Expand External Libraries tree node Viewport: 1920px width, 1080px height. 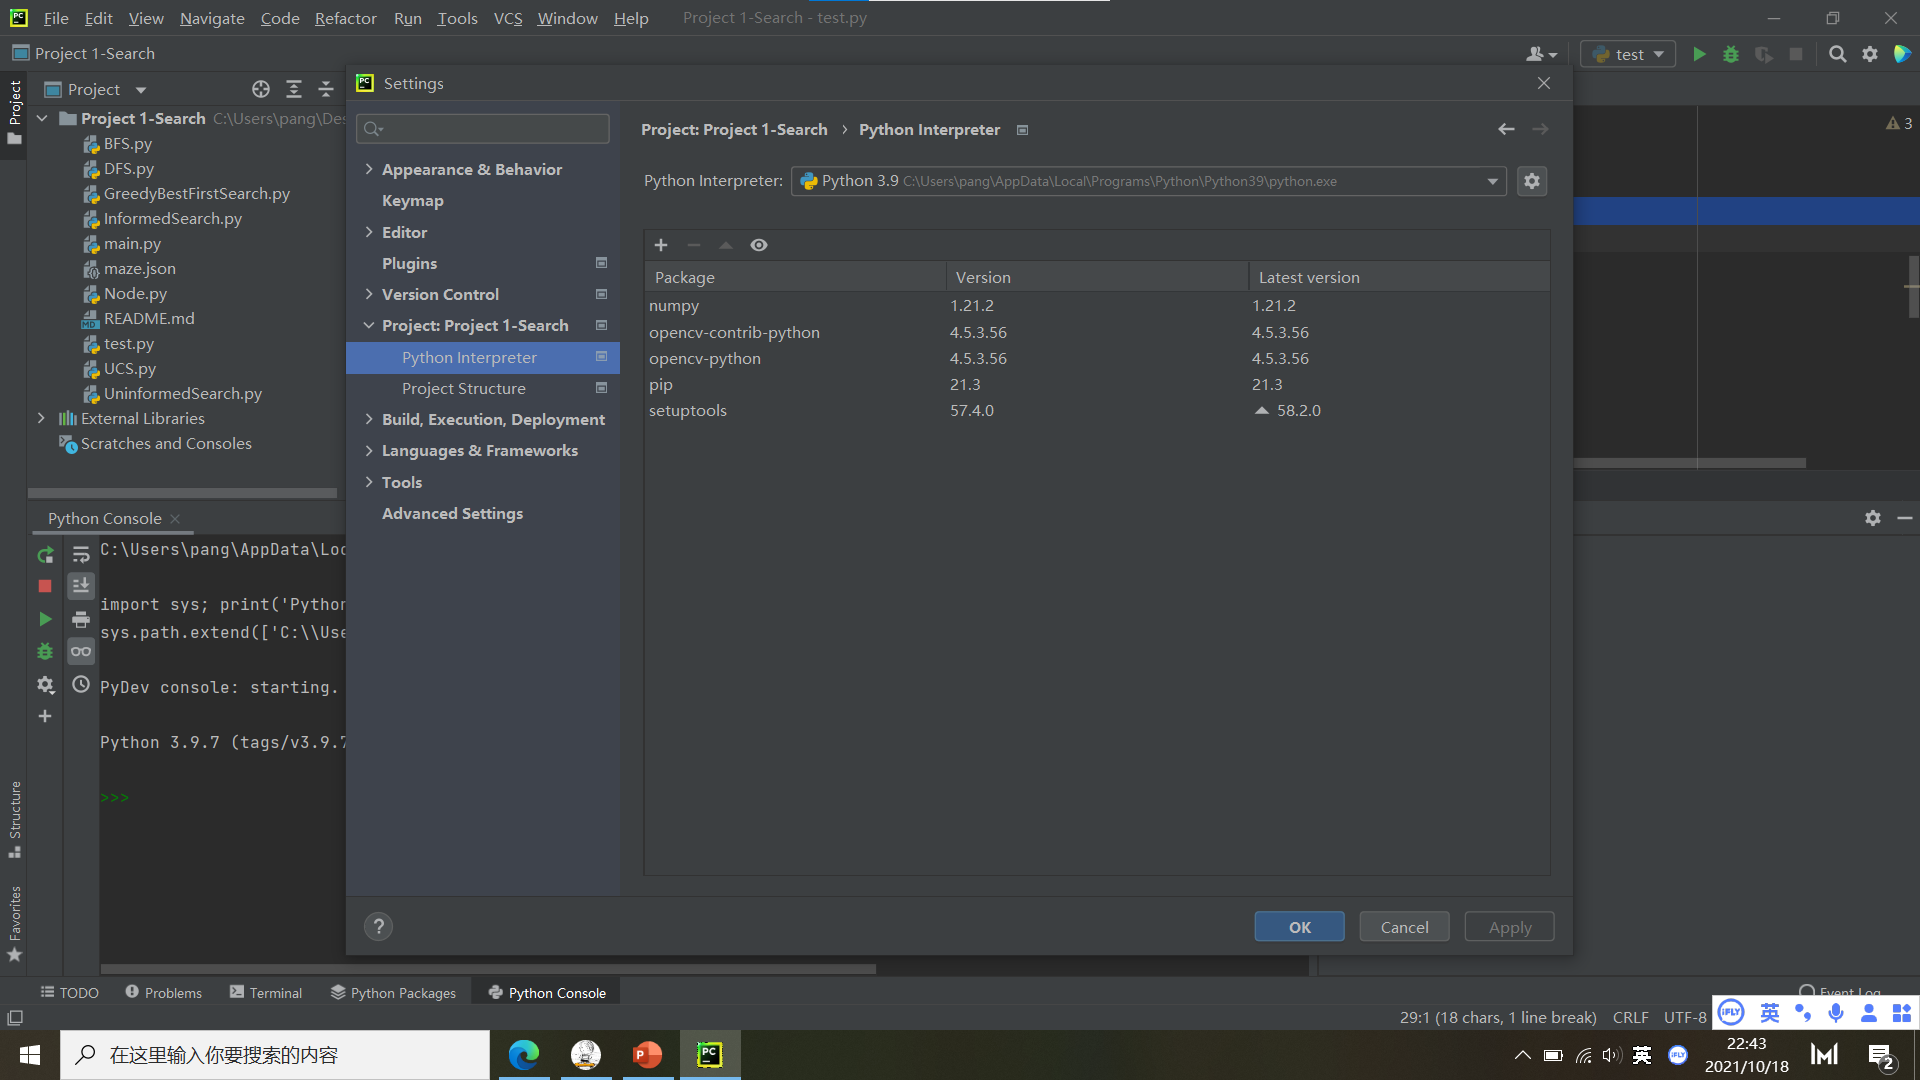[x=41, y=418]
